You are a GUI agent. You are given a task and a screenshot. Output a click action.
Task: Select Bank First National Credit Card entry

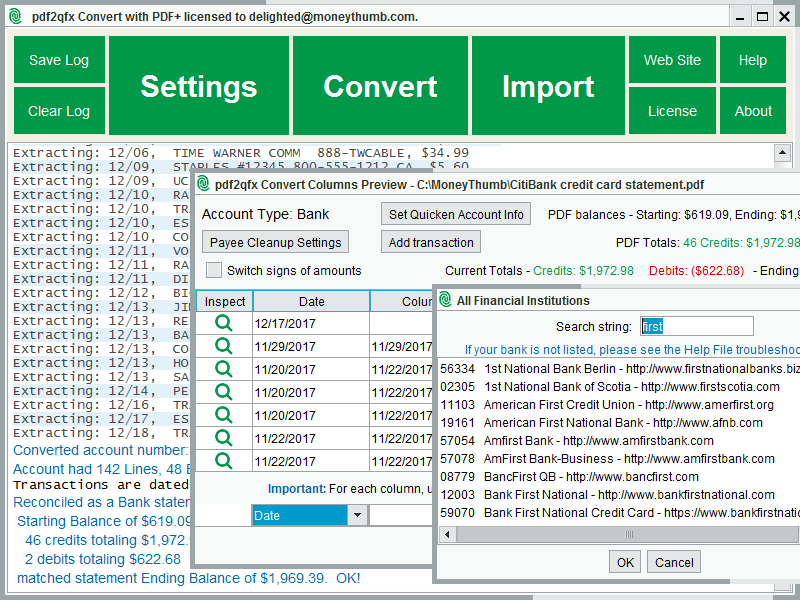click(x=618, y=512)
